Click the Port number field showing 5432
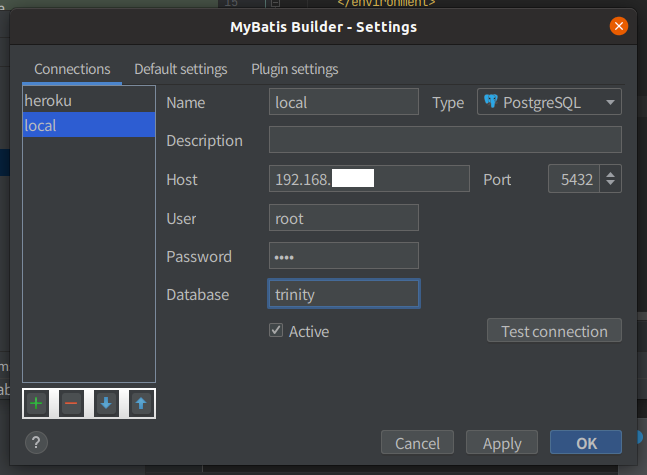This screenshot has height=475, width=647. pyautogui.click(x=574, y=179)
